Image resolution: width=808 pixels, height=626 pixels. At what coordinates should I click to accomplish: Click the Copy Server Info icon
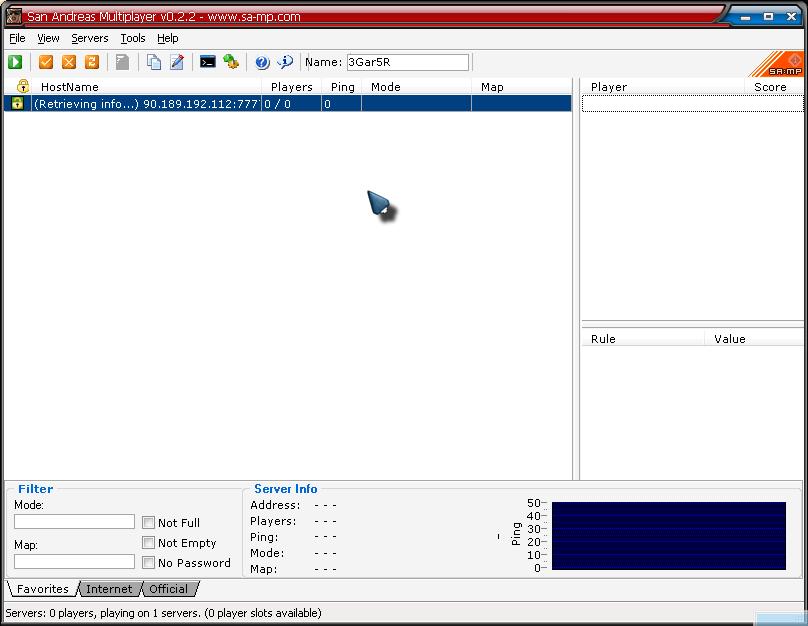tap(154, 62)
